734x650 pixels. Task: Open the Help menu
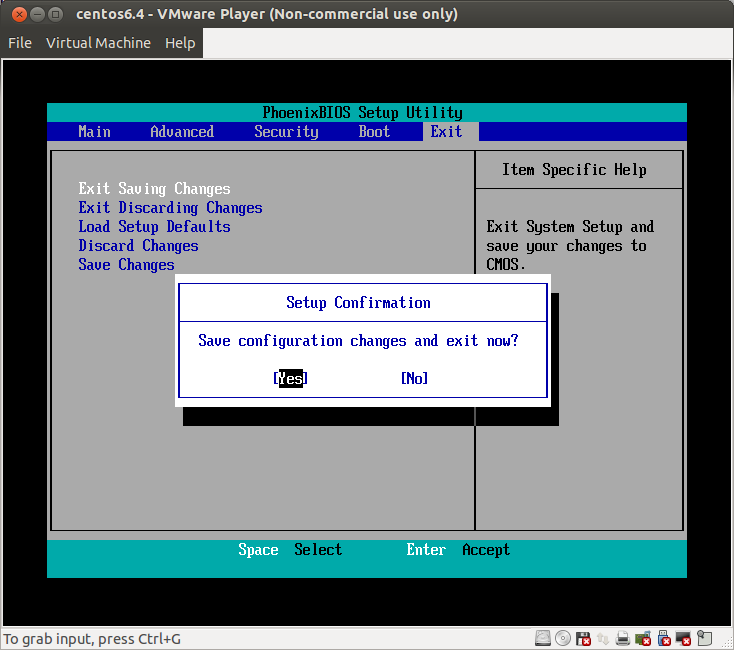[180, 43]
